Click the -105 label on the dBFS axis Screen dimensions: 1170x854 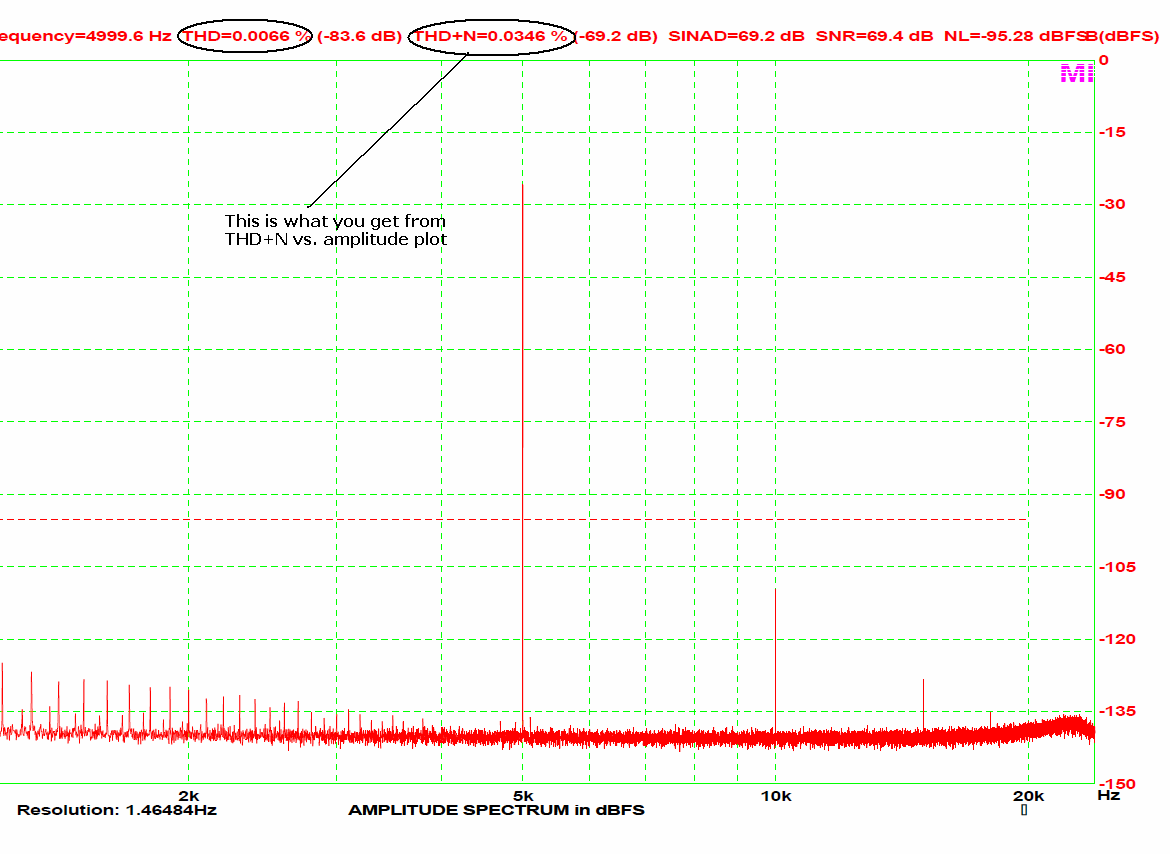(1117, 568)
